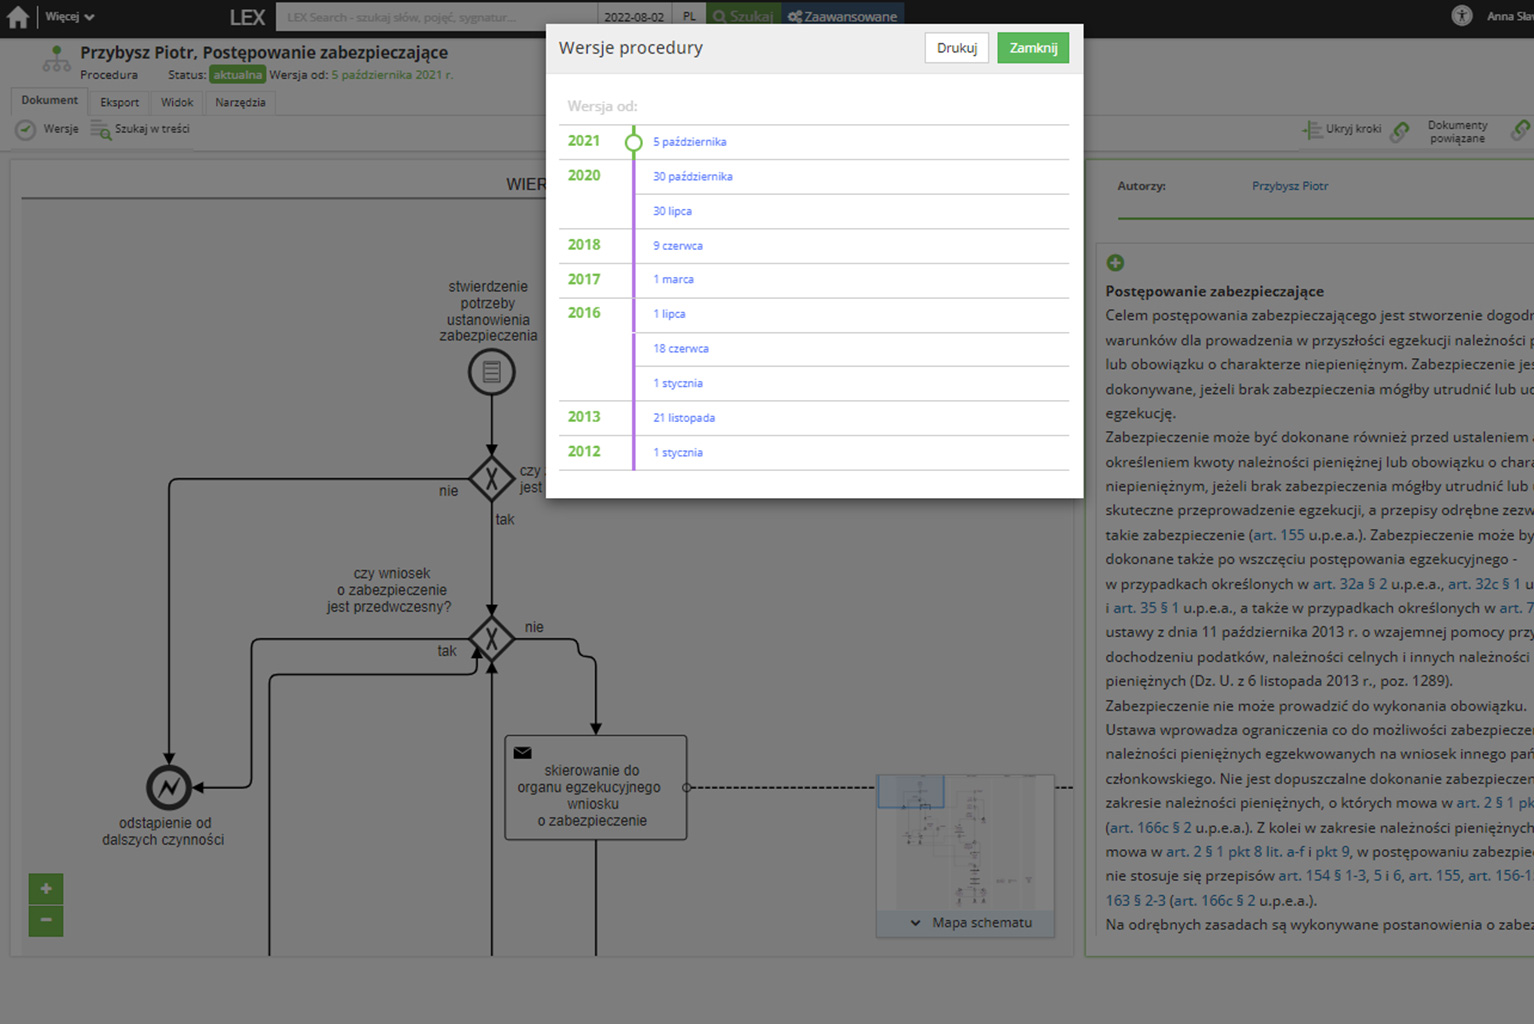Click the schema minimap thumbnail
The width and height of the screenshot is (1534, 1024).
pyautogui.click(x=965, y=842)
